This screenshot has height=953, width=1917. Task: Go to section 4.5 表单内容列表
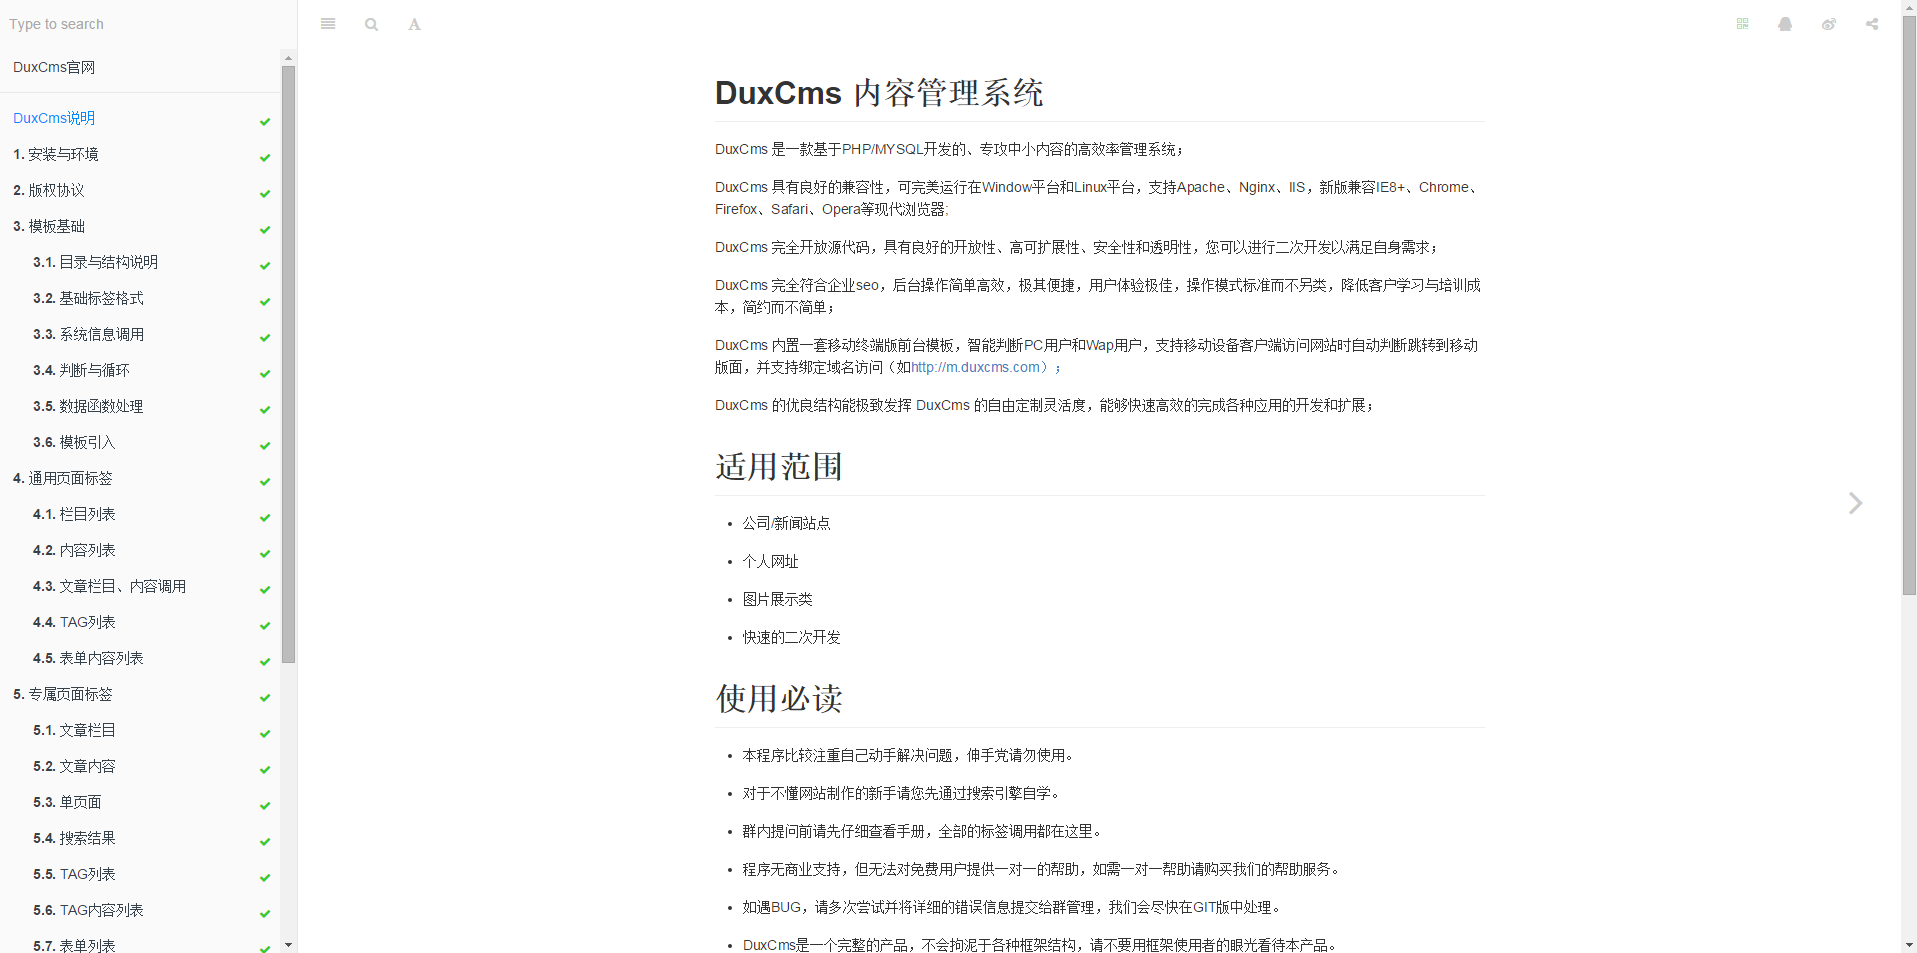[x=88, y=658]
